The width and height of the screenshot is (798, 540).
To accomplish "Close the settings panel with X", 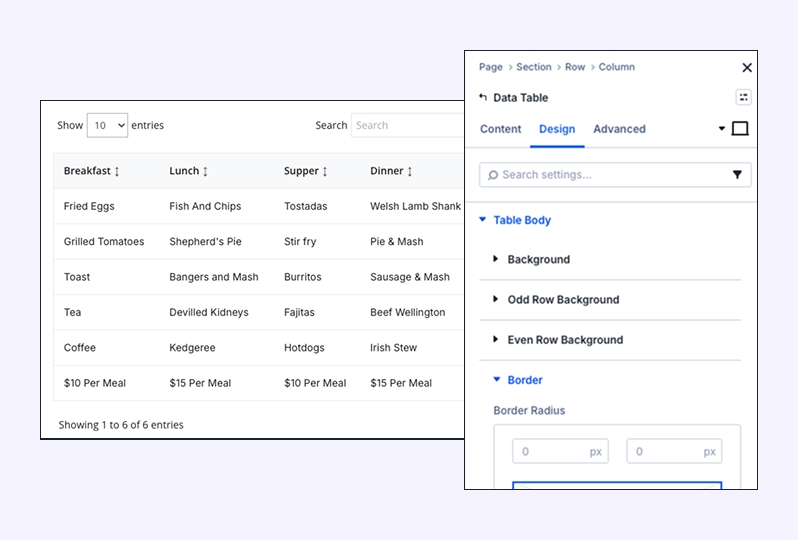I will pyautogui.click(x=746, y=68).
